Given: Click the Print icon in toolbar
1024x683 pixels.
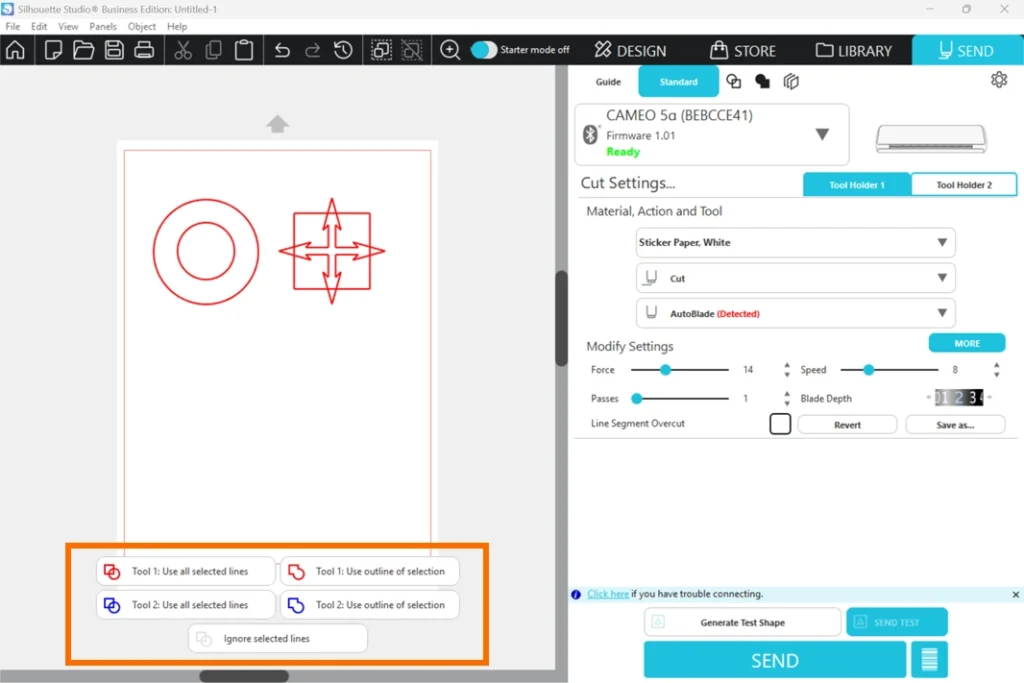Looking at the screenshot, I should tap(145, 50).
